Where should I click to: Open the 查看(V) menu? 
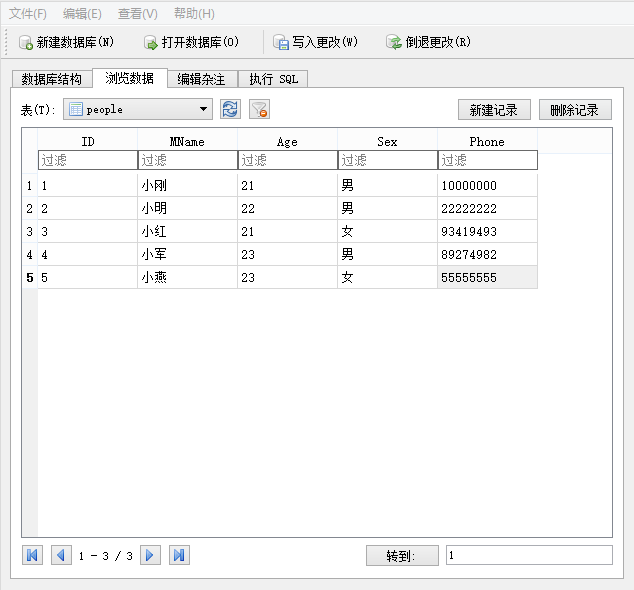(x=137, y=14)
